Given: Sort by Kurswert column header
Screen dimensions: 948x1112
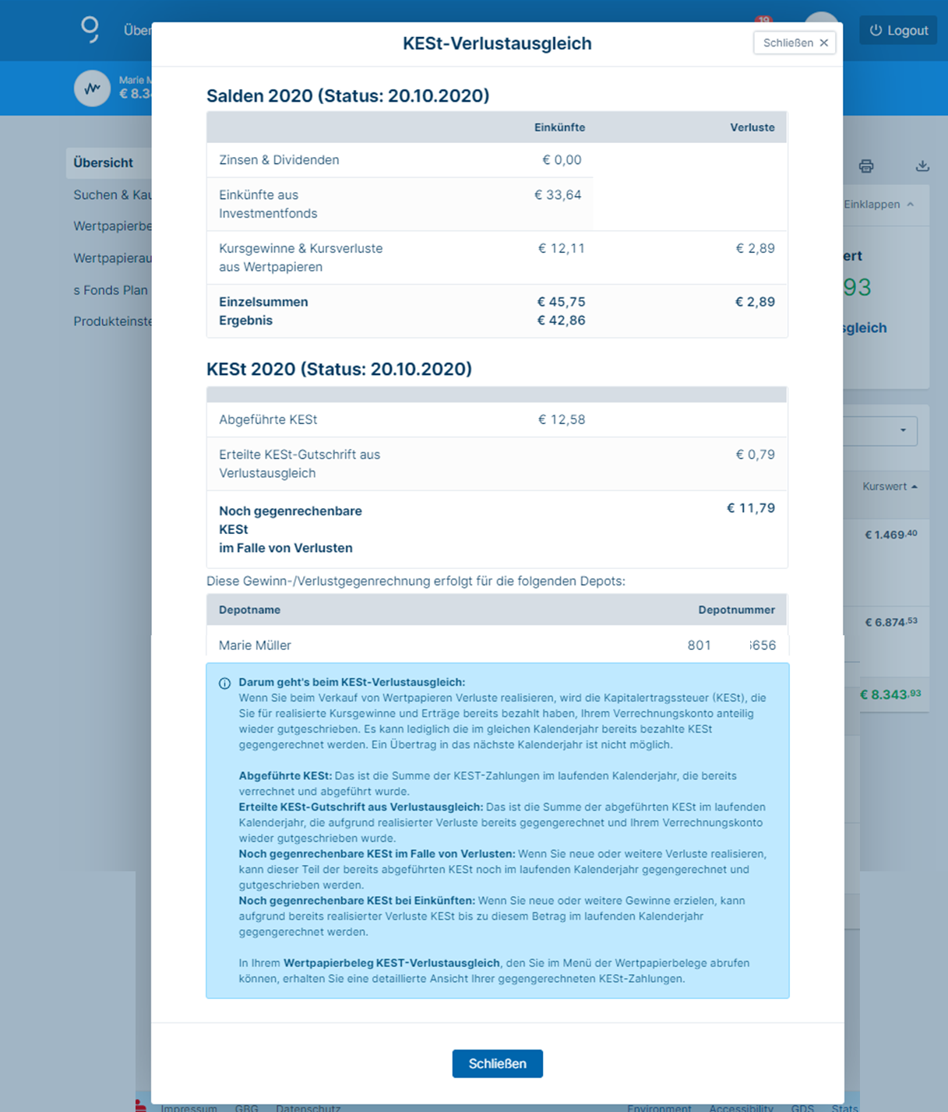Looking at the screenshot, I should pyautogui.click(x=890, y=486).
